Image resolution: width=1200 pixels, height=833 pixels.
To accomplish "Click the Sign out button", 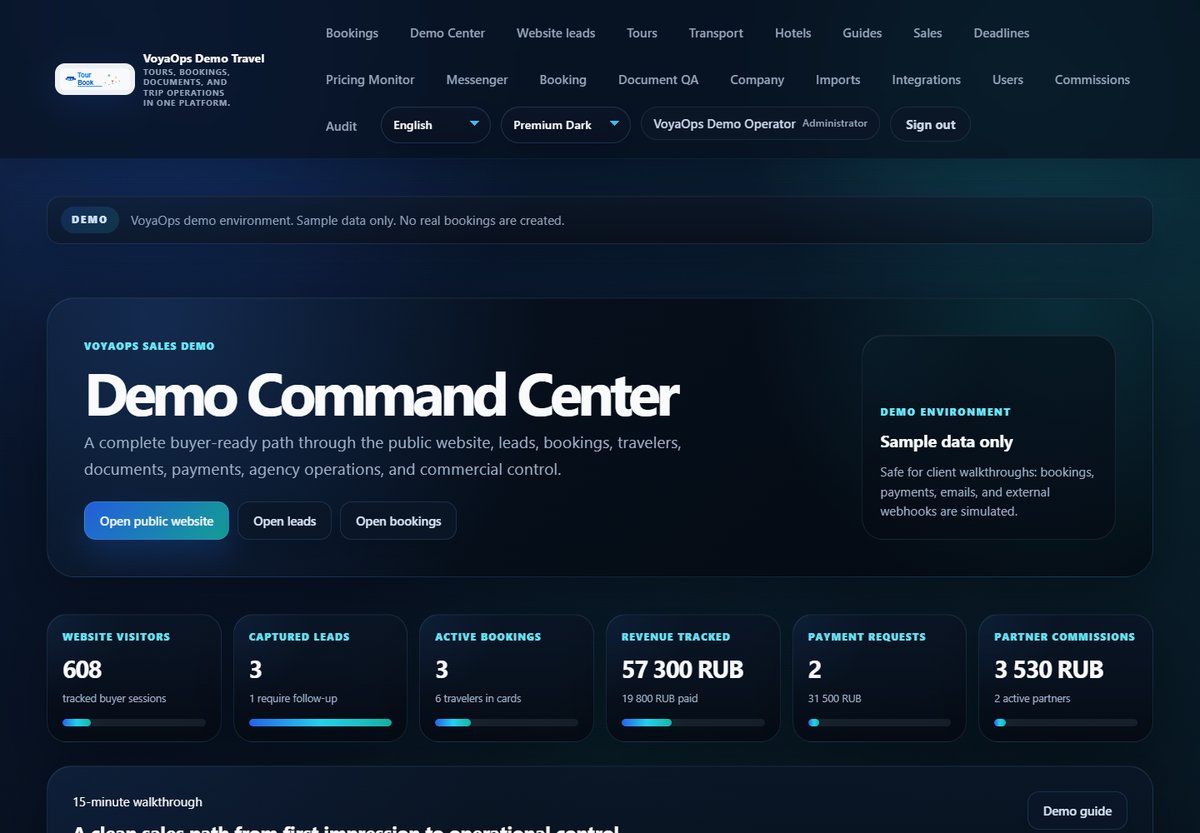I will click(930, 125).
